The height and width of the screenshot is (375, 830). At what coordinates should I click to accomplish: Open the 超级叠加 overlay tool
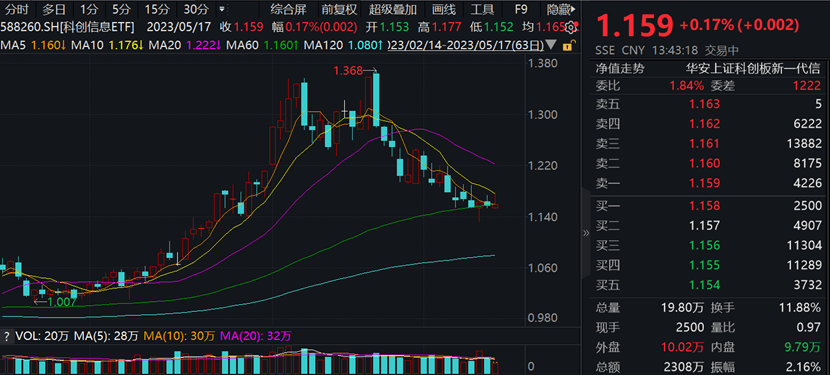[393, 9]
